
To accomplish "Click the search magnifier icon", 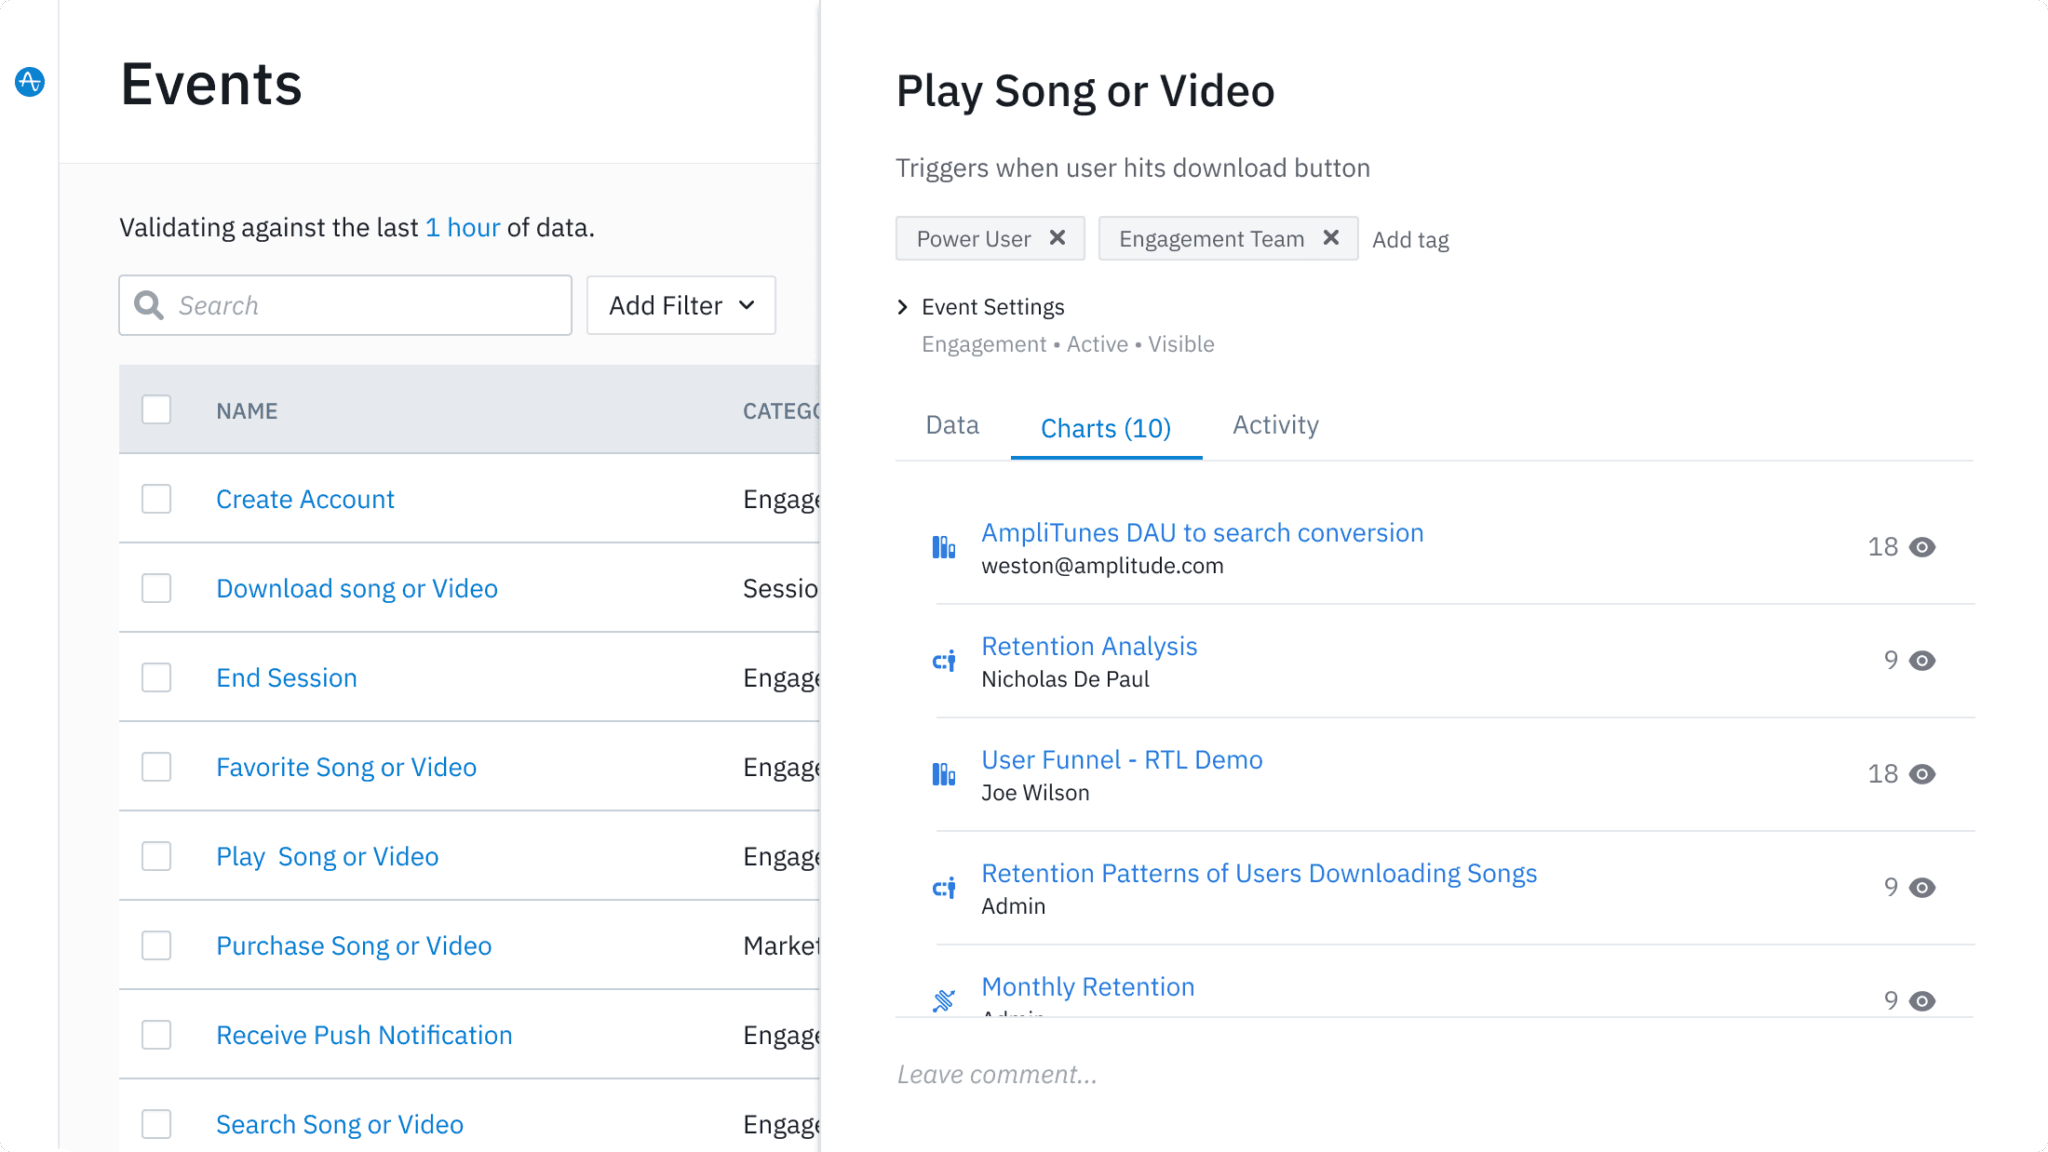I will pyautogui.click(x=149, y=305).
